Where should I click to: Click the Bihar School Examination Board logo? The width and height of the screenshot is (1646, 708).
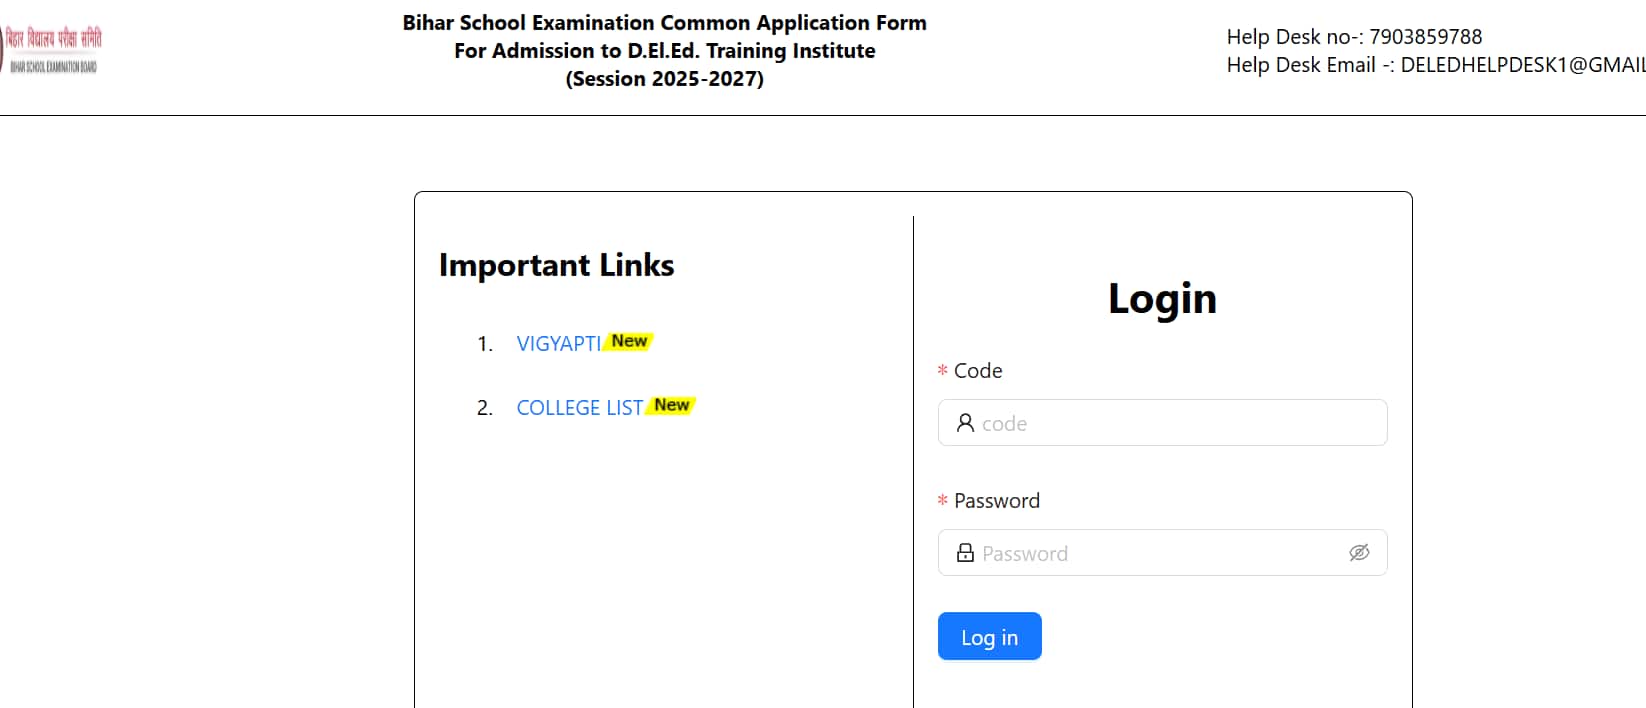point(52,50)
